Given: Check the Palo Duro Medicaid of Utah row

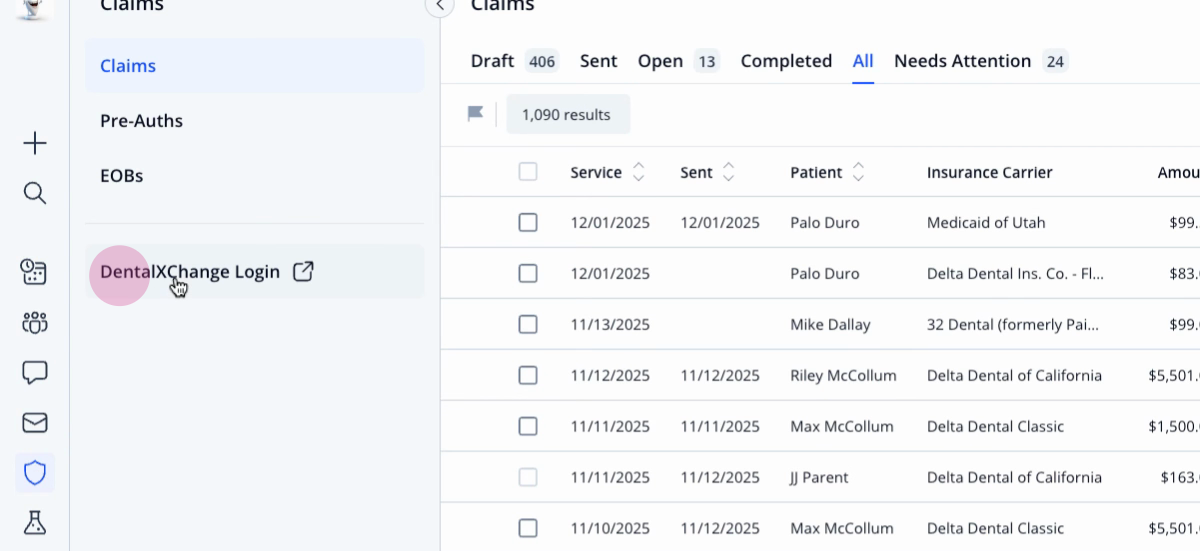Looking at the screenshot, I should click(x=528, y=223).
